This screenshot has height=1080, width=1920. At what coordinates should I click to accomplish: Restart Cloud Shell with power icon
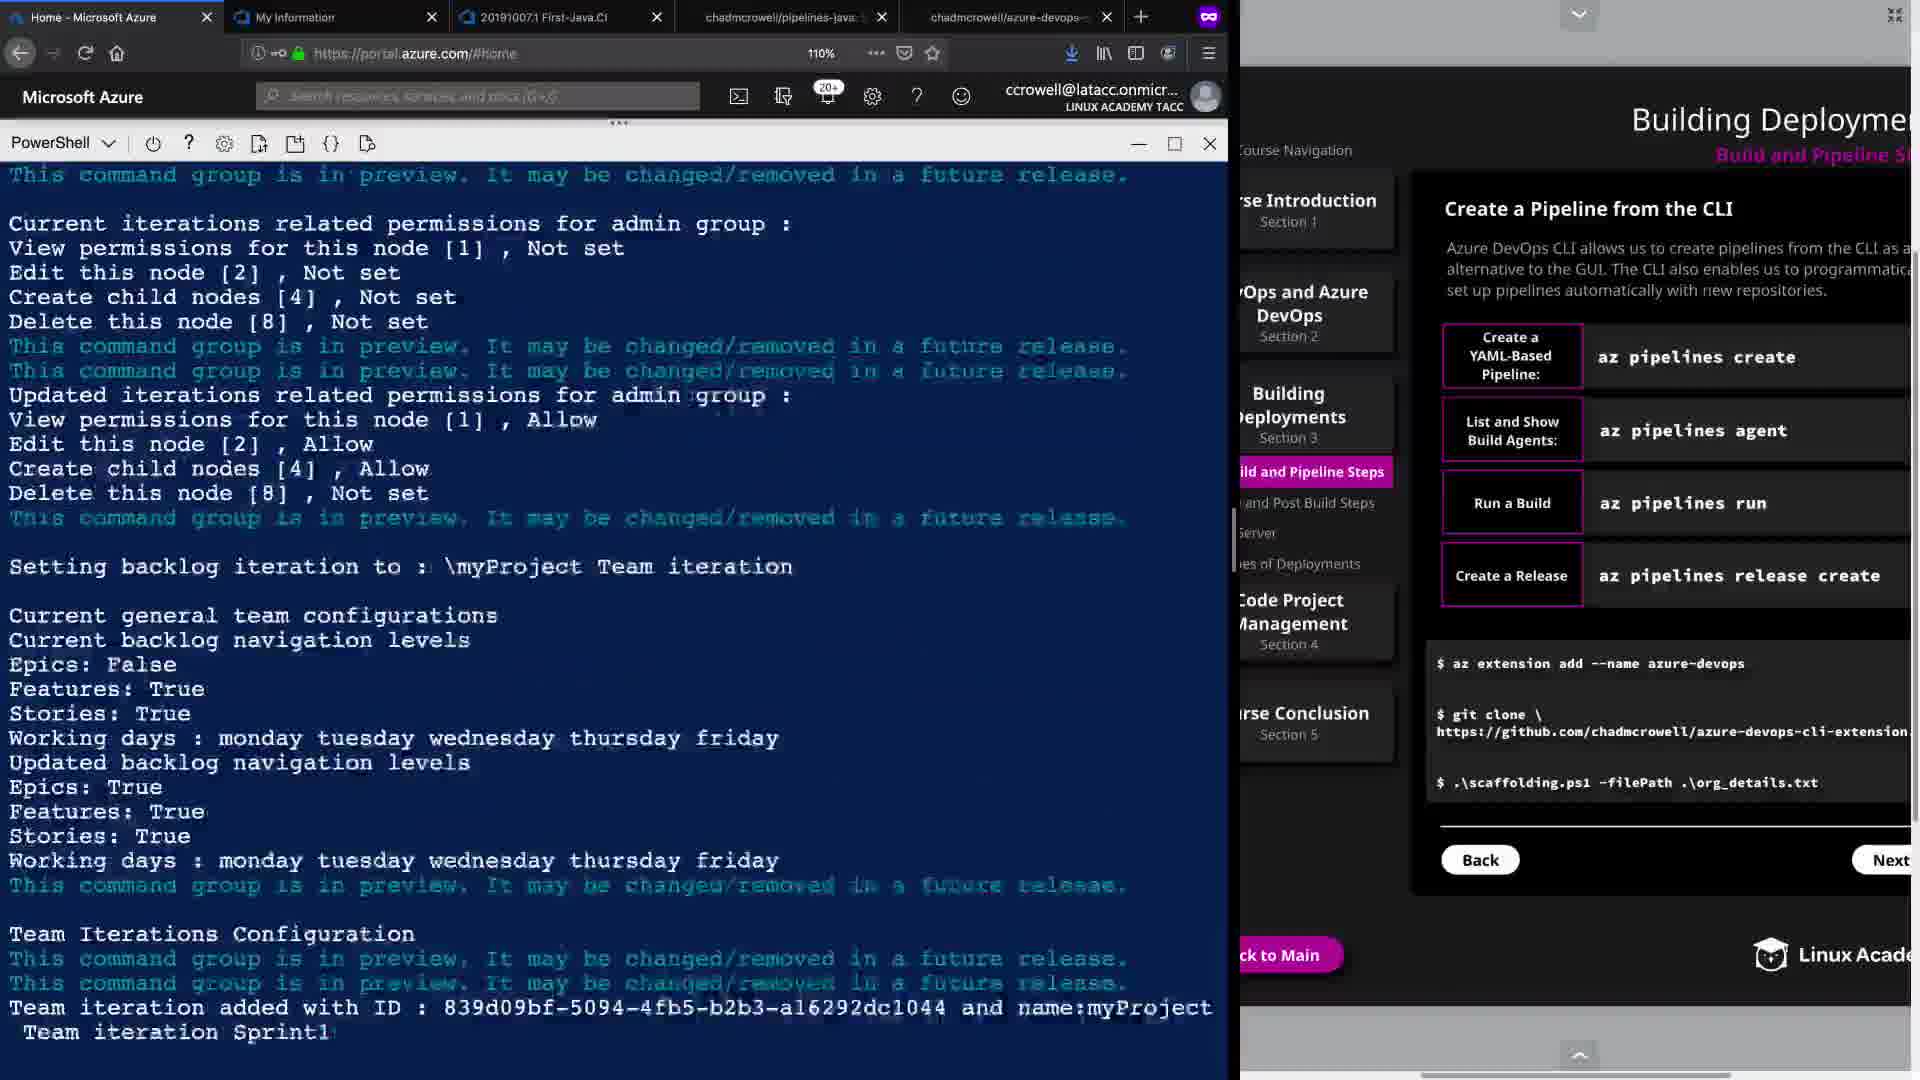click(x=153, y=144)
